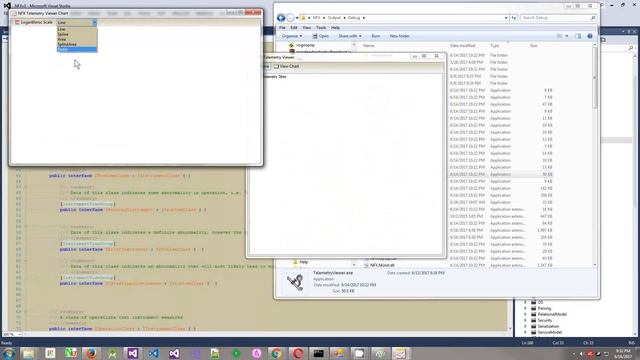Click the NFX segment in address bar
Screen dimensions: 640x360
316,18
